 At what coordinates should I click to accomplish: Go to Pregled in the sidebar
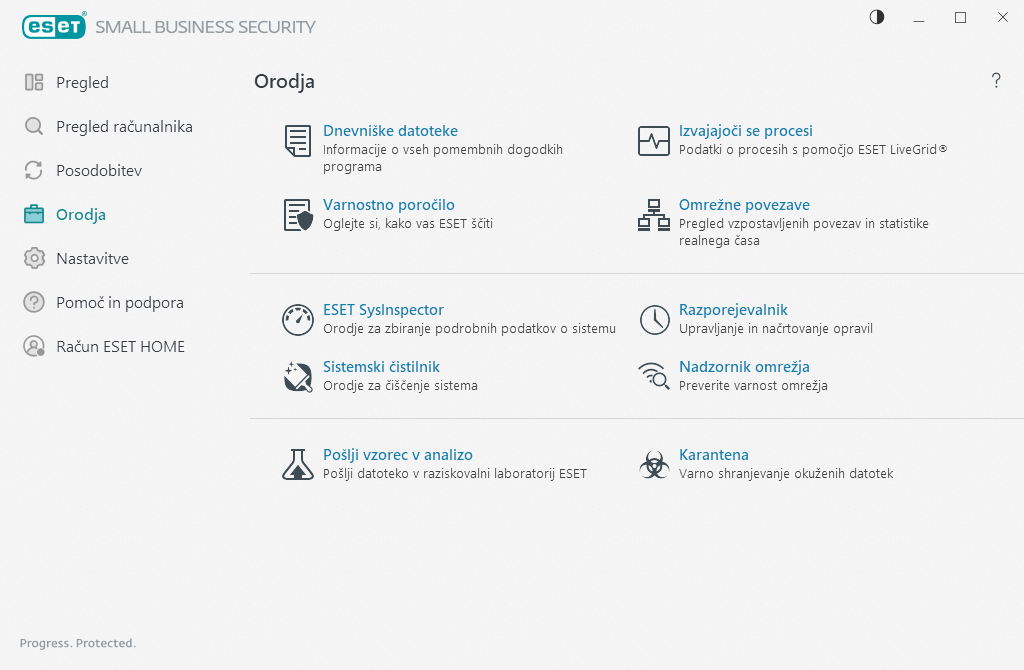tap(82, 83)
